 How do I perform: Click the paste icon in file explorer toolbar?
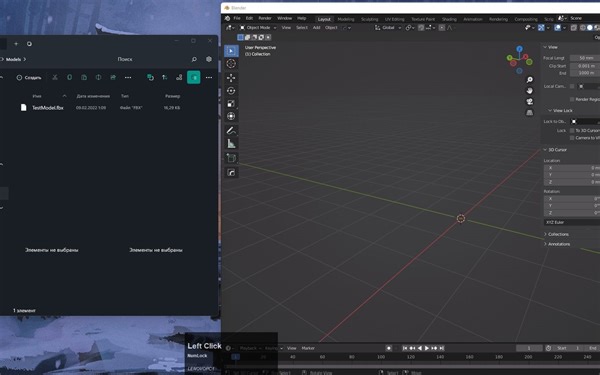click(84, 77)
